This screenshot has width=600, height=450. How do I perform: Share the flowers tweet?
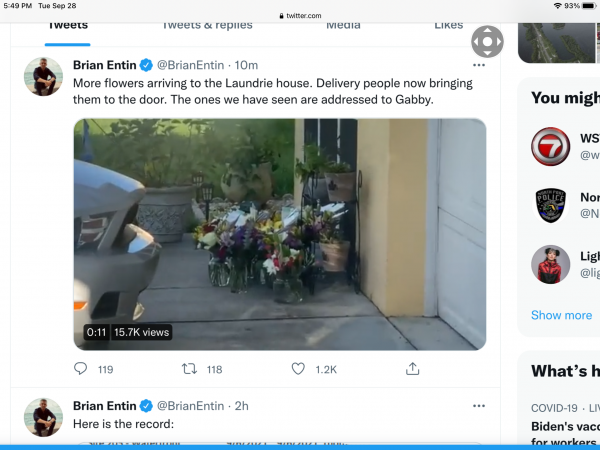pyautogui.click(x=412, y=369)
